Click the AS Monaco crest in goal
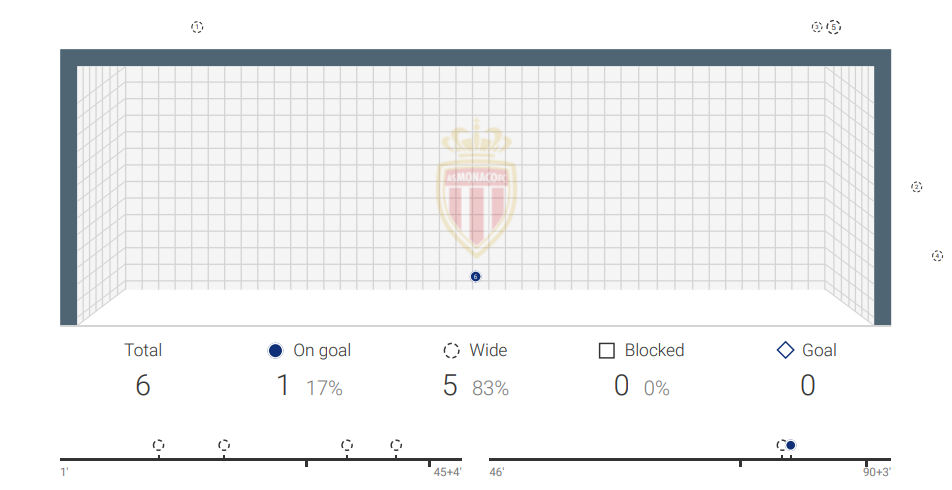 coord(476,188)
